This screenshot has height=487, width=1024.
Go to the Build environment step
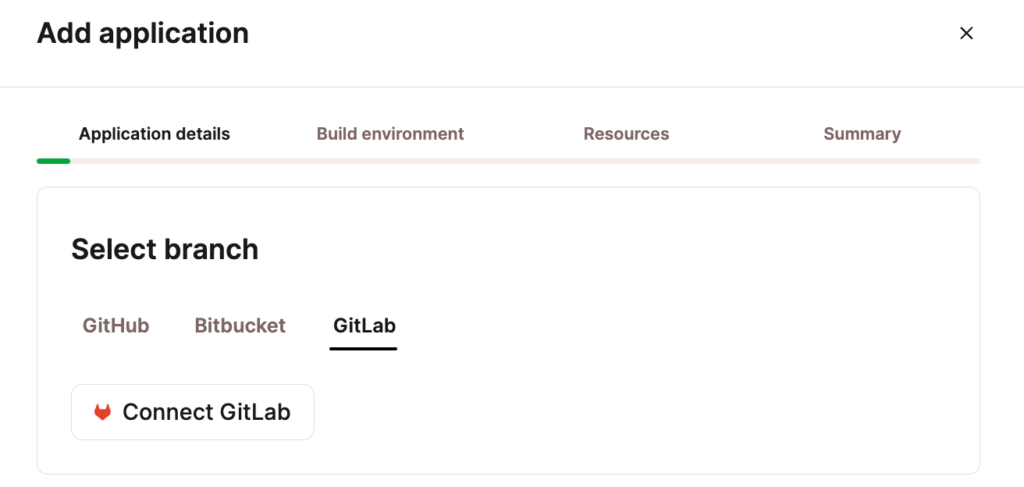tap(390, 134)
